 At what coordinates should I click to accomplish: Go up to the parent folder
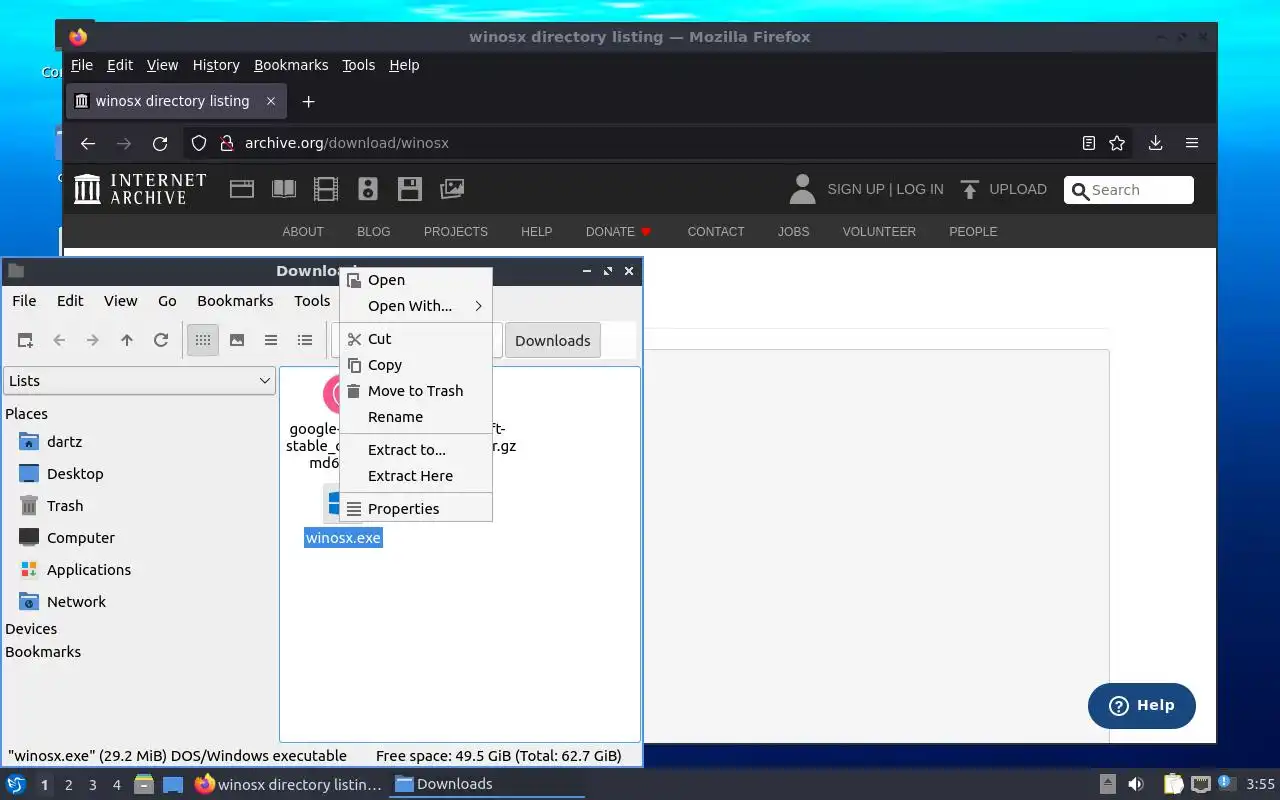(127, 340)
